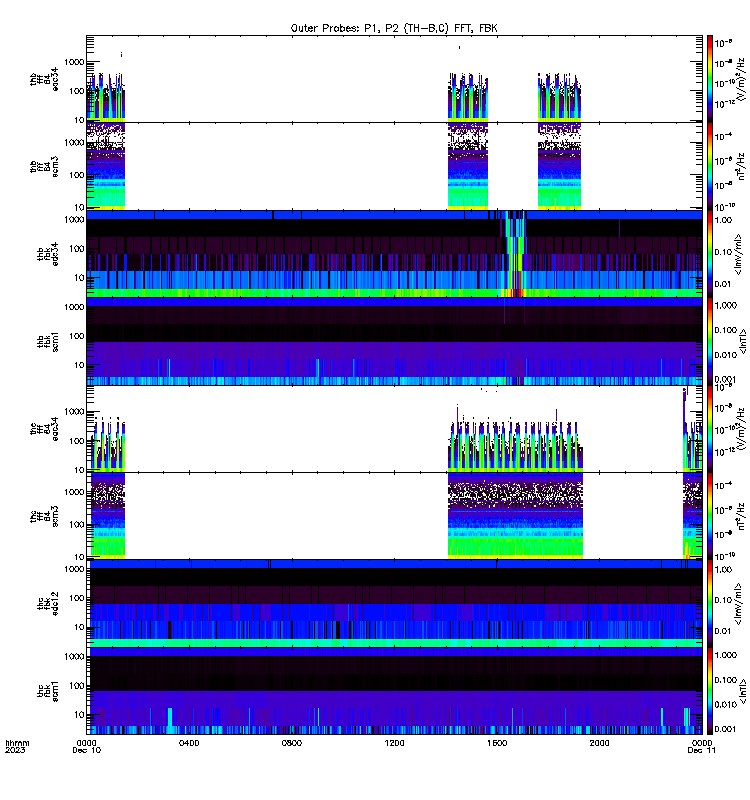Click the '(V/m)²/Hz' unit label of the top color bar
Image resolution: width=750 pixels, height=800 pixels.
(741, 79)
